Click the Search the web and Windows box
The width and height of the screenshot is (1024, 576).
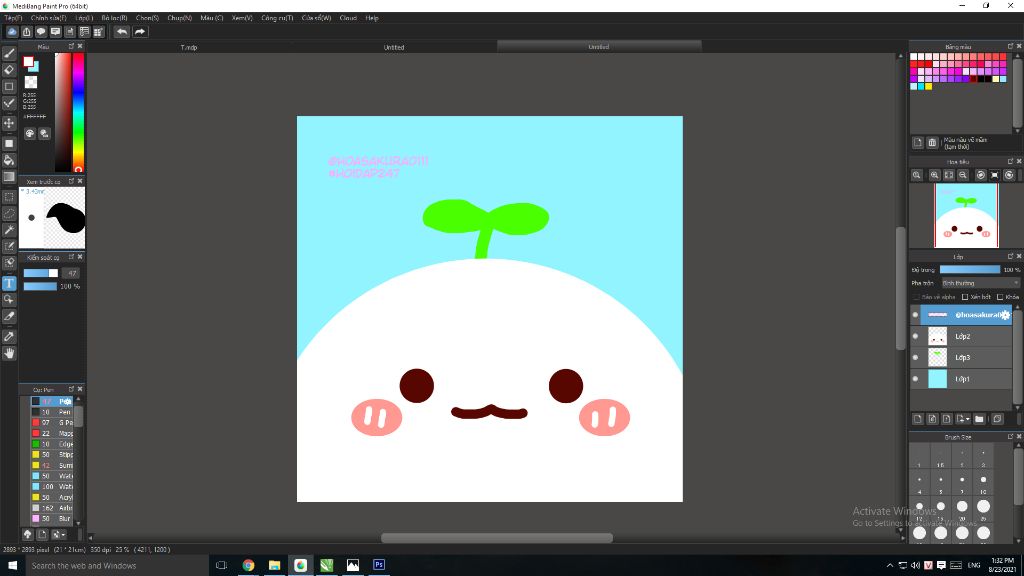click(116, 566)
